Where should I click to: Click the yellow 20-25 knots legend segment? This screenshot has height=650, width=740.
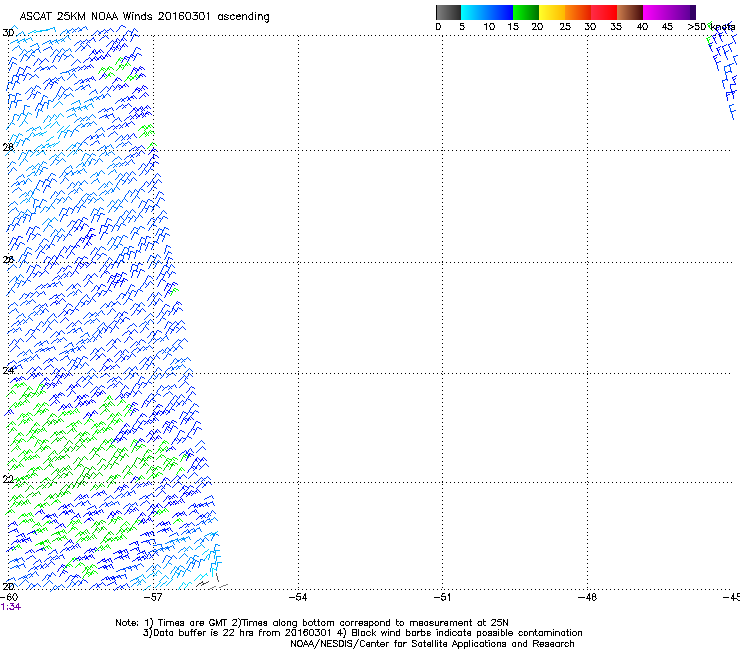(x=552, y=12)
